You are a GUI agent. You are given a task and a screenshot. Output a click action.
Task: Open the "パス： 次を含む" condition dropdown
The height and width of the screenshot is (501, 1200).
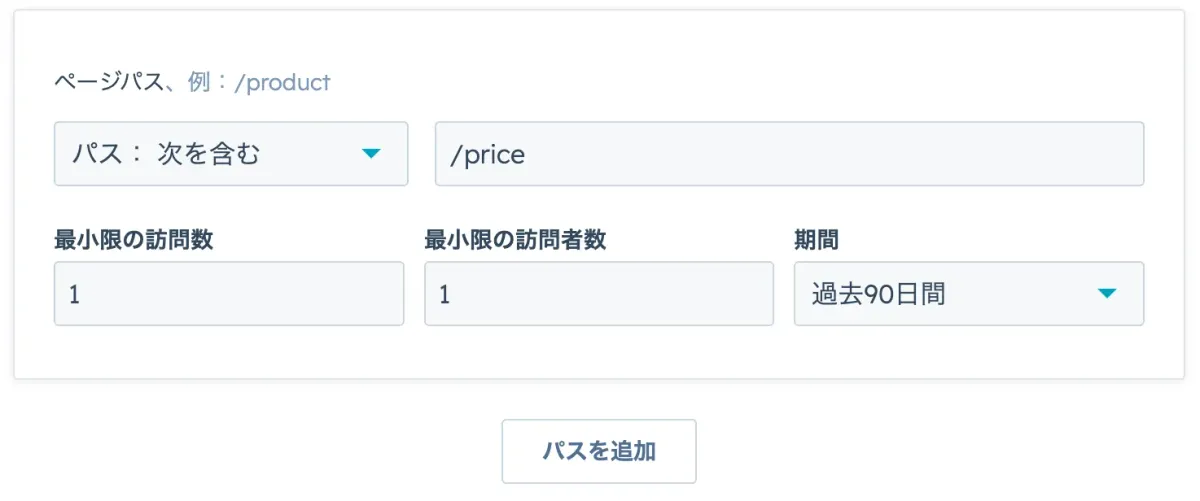231,154
